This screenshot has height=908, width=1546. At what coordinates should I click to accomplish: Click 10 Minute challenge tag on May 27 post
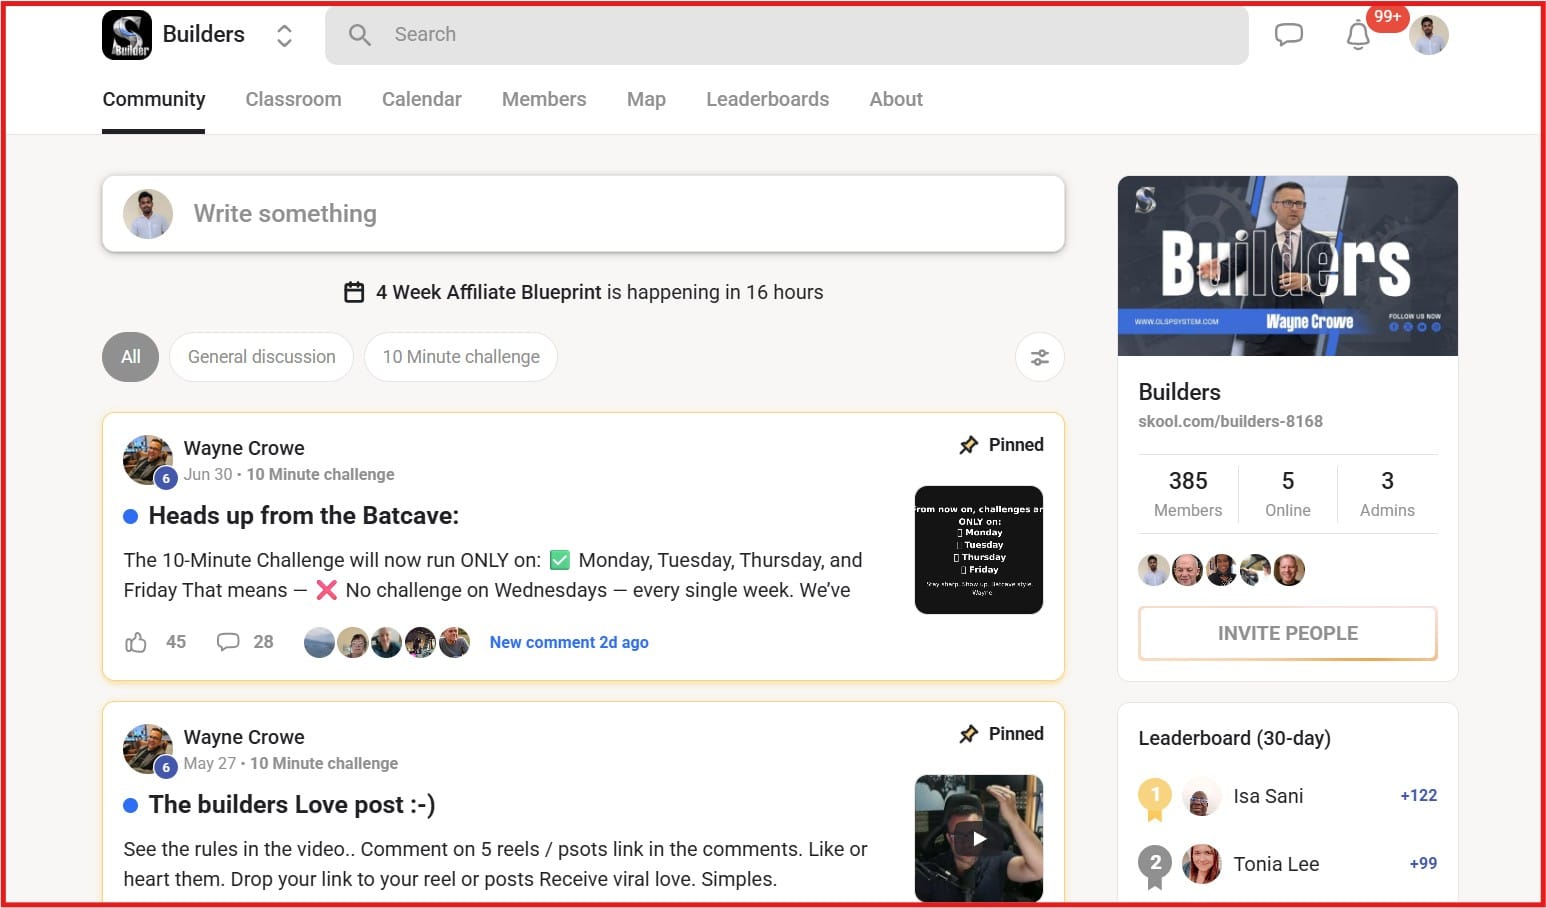click(x=324, y=763)
